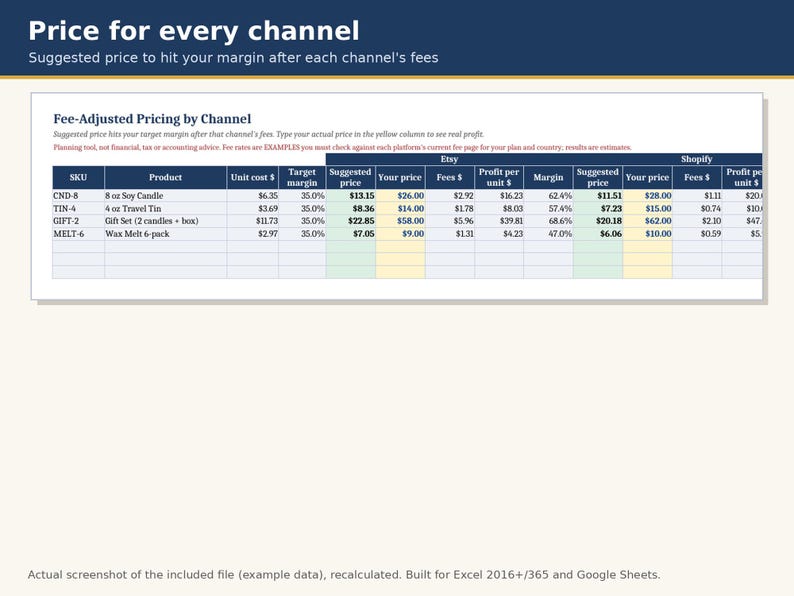Click the 68.6% margin cell
Viewport: 794px width, 596px height.
pyautogui.click(x=548, y=221)
